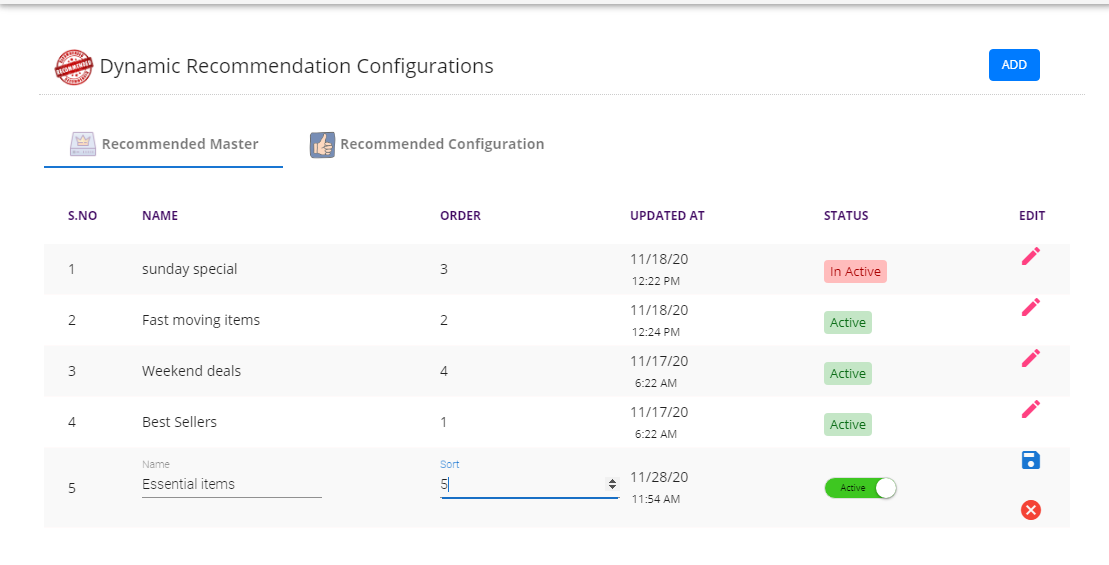The image size is (1109, 565).
Task: Click the UPDATED AT column header
Action: pos(667,215)
